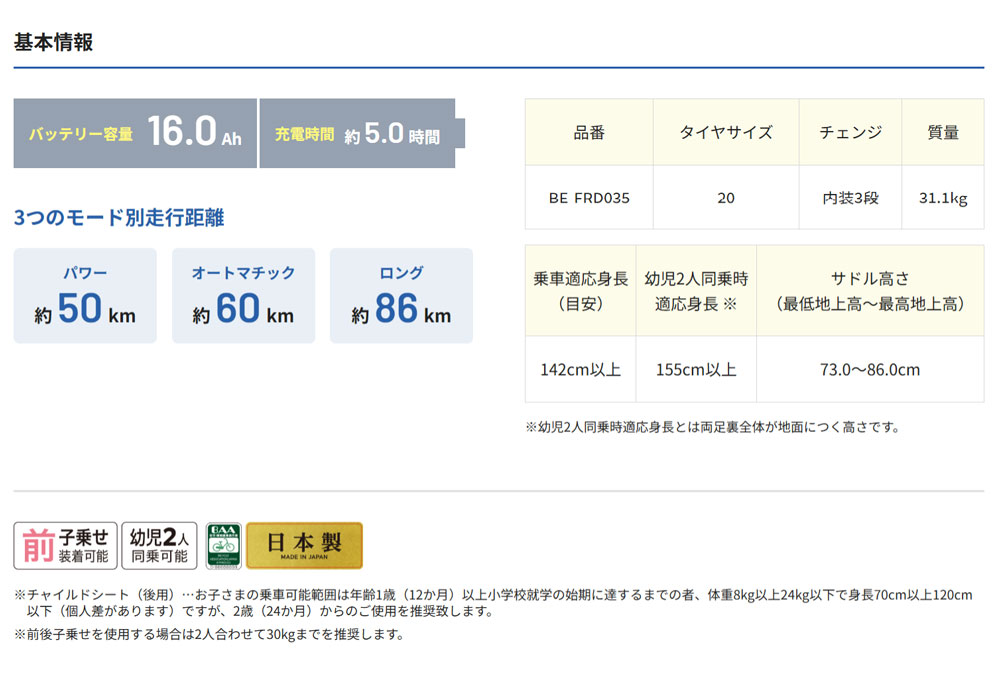This screenshot has height=686, width=1000.
Task: Click the 前子乗せ装着可能 badge icon
Action: [66, 546]
